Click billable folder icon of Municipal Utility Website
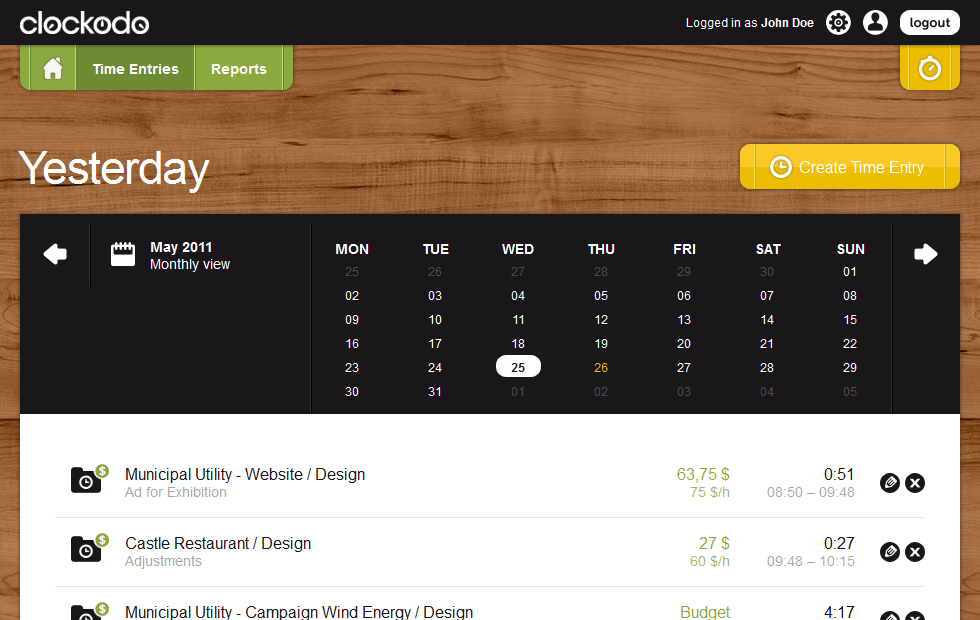 89,479
